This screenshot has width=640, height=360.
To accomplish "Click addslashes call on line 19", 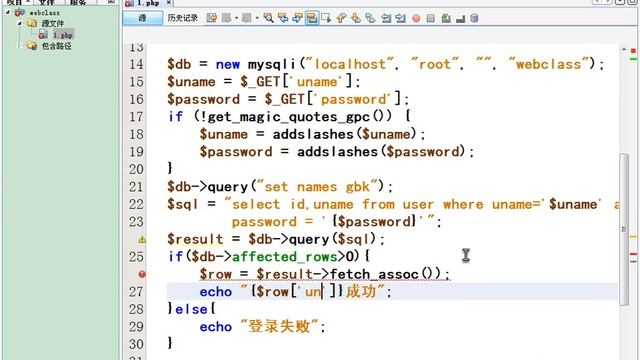I will (x=338, y=152).
